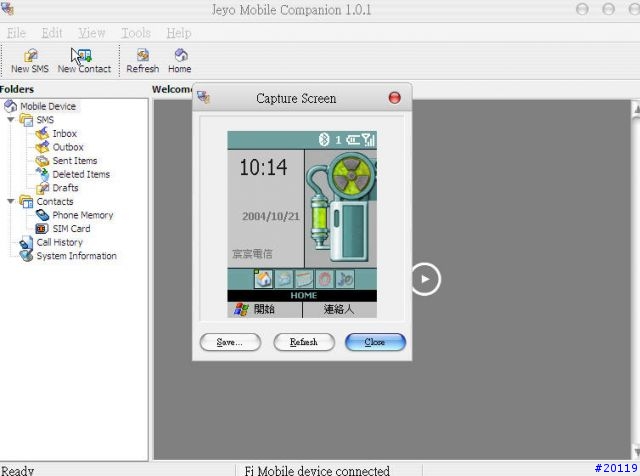Open the Drafts icon
Viewport: 640px width, 476px height.
pos(42,188)
